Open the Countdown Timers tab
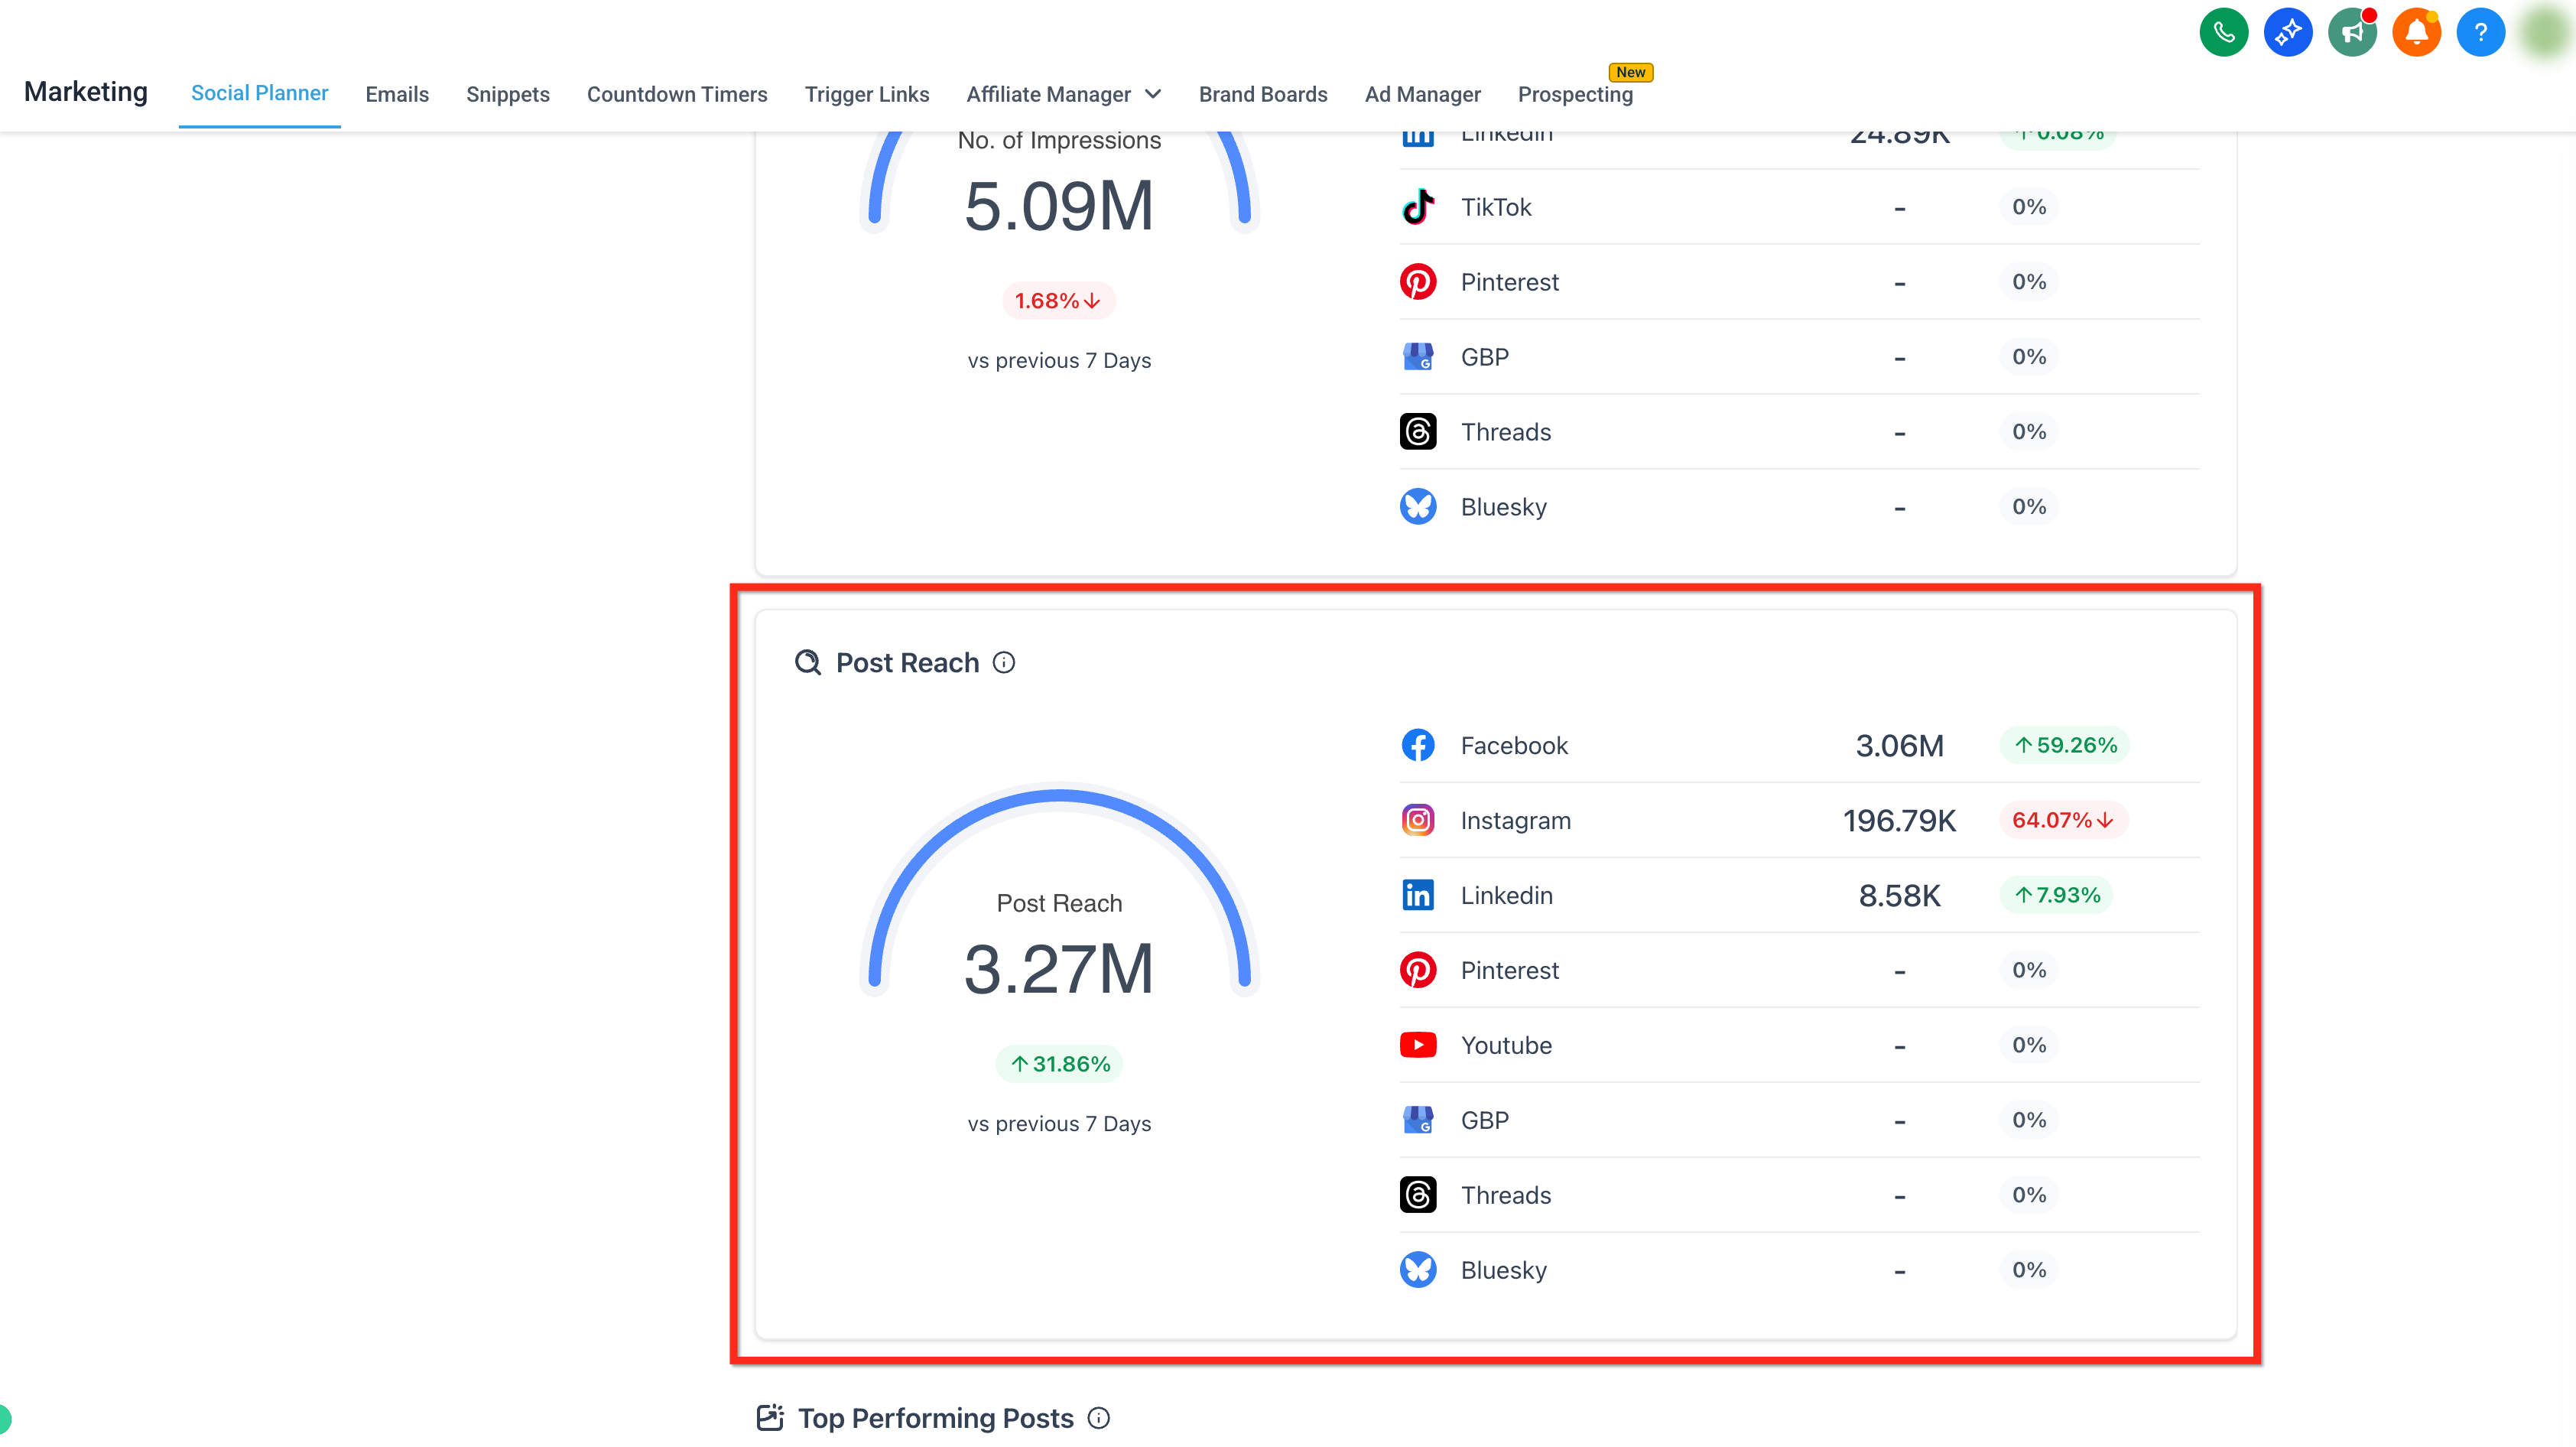 pyautogui.click(x=677, y=94)
